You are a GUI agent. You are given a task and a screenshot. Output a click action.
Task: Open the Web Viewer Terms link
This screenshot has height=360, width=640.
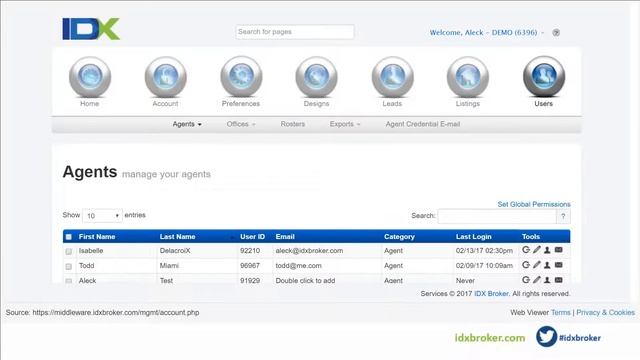coord(561,312)
